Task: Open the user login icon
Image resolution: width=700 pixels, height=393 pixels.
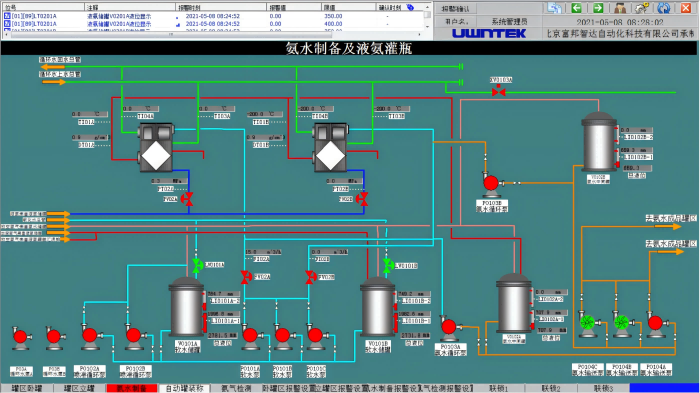Action: (x=620, y=8)
